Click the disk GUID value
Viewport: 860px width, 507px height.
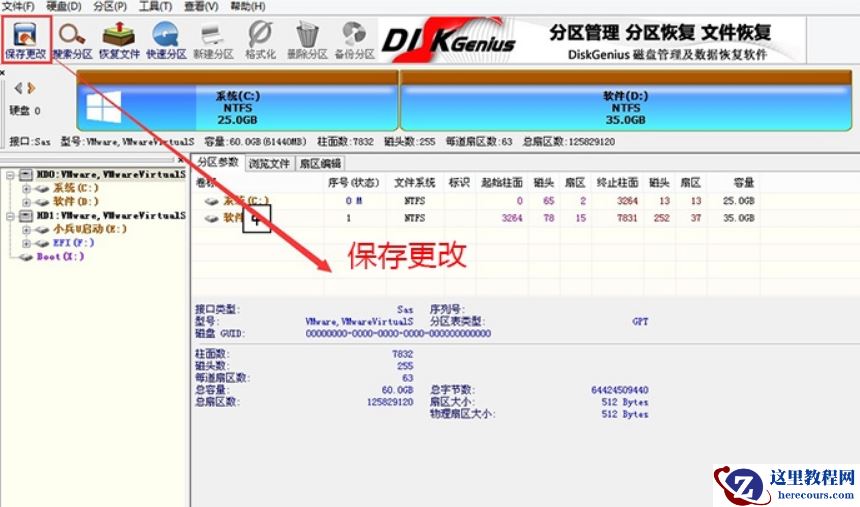(398, 334)
